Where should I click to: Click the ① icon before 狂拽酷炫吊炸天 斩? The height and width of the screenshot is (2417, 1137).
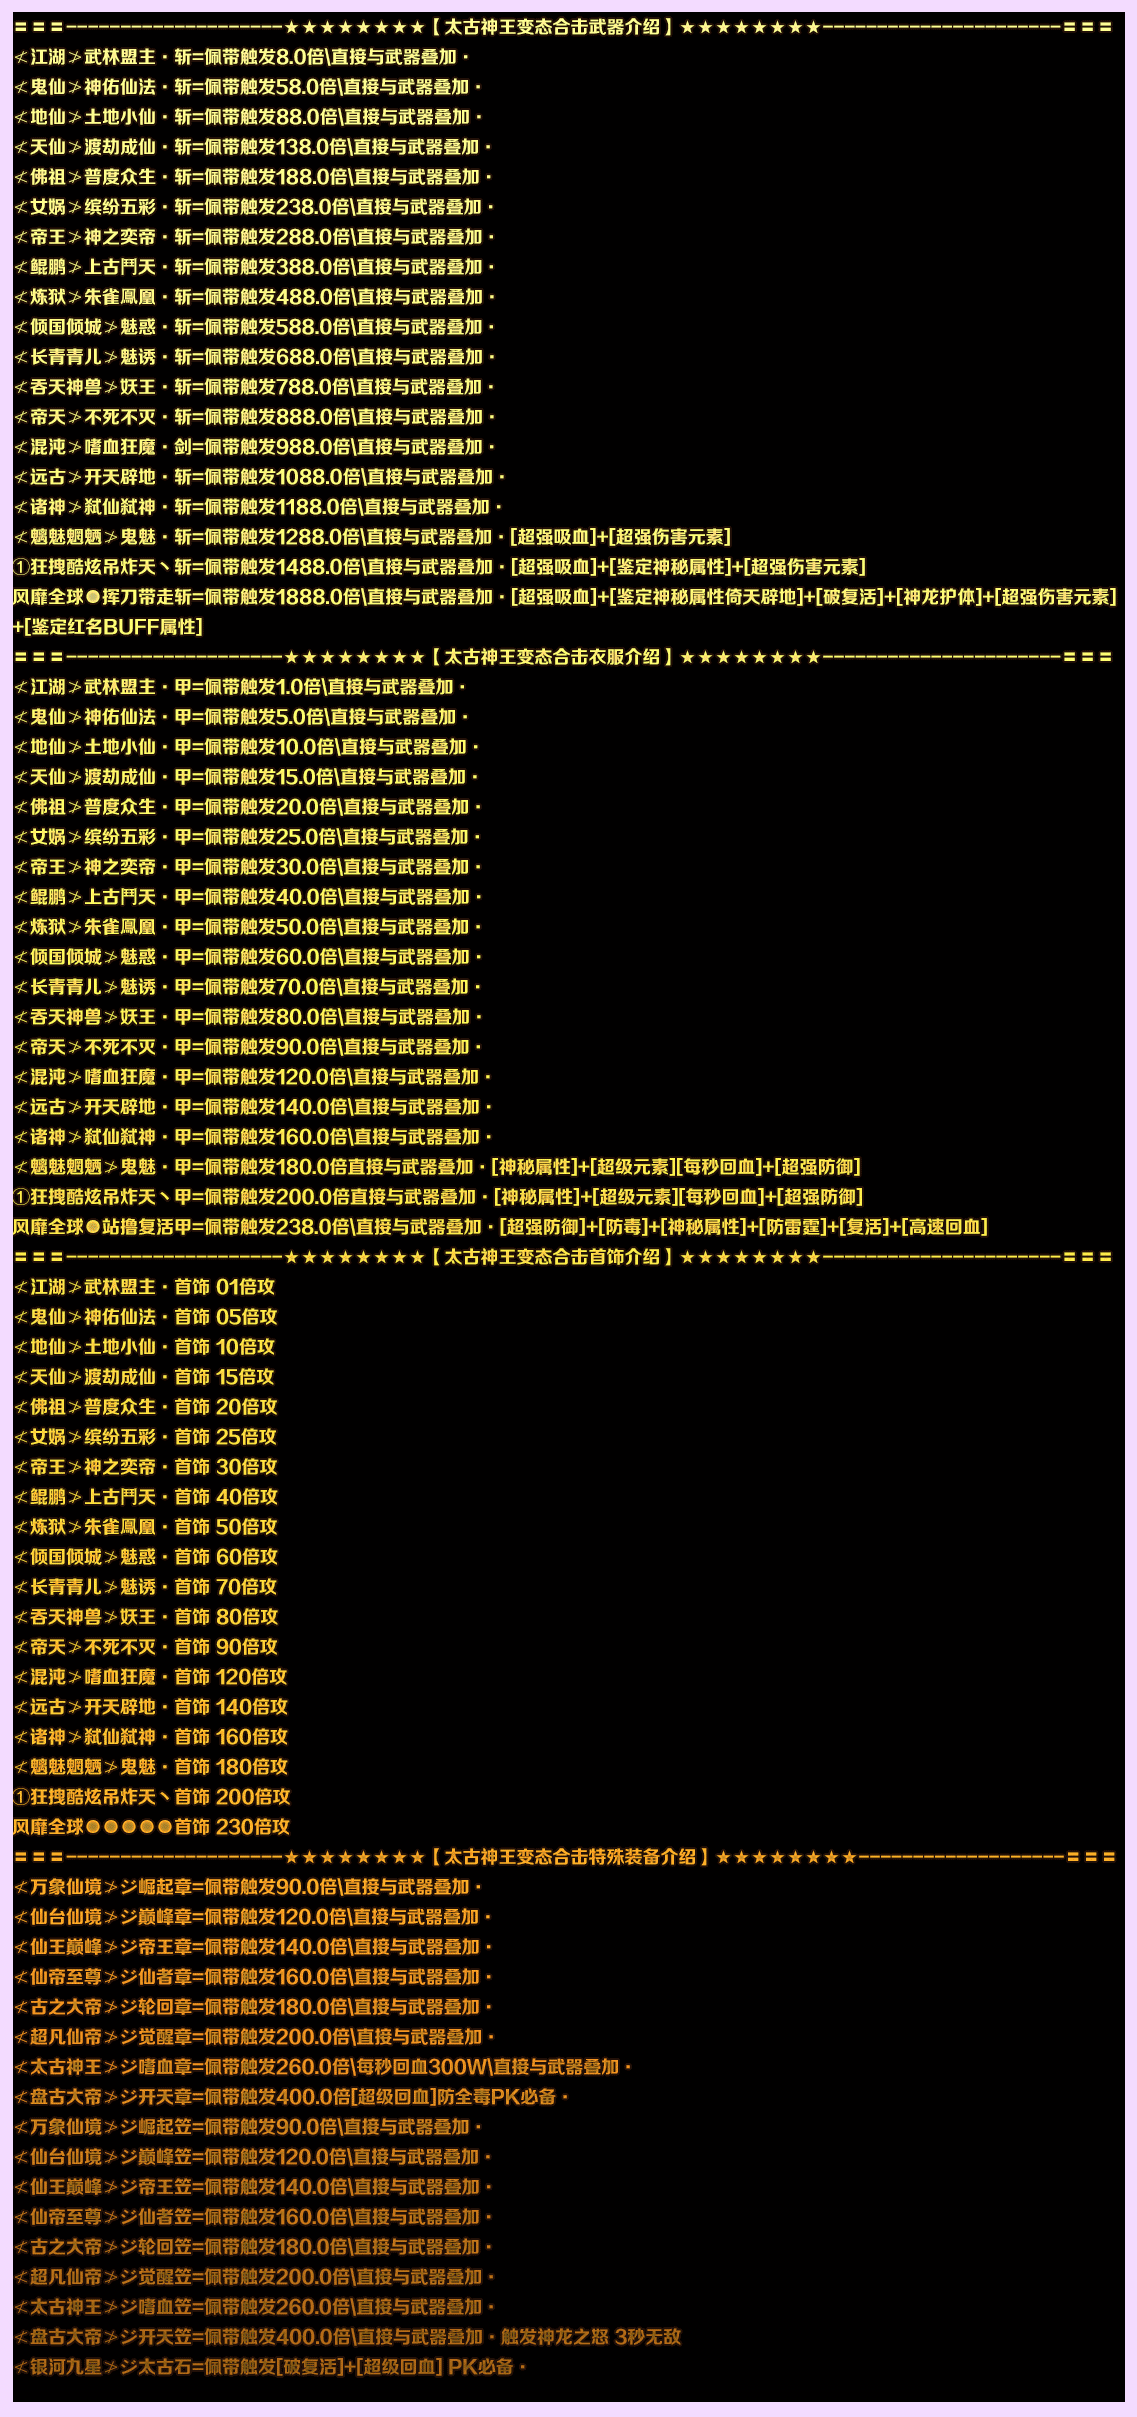click(21, 567)
